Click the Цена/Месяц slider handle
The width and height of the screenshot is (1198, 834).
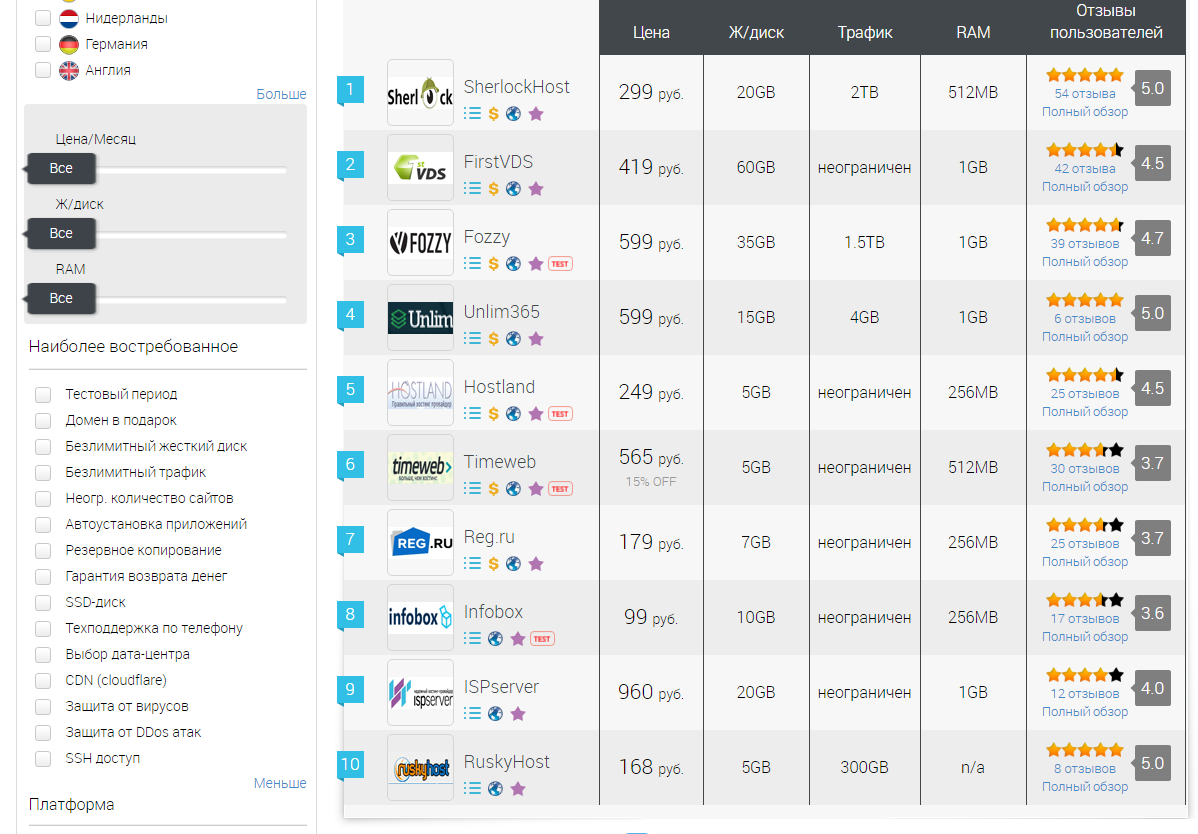tap(61, 168)
